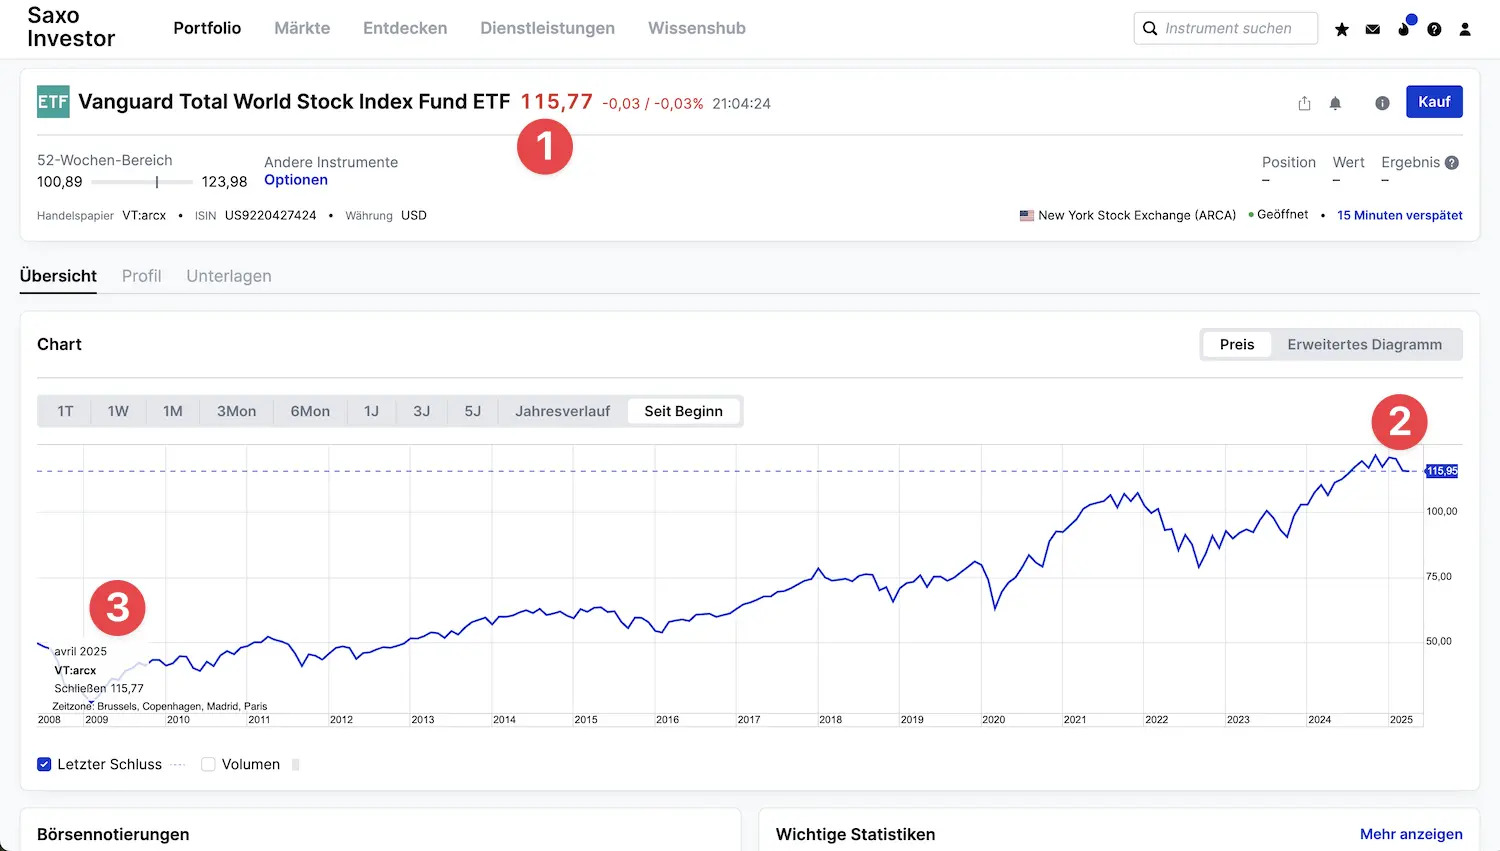The image size is (1500, 851).
Task: Select the 3J chart range
Action: 422,411
